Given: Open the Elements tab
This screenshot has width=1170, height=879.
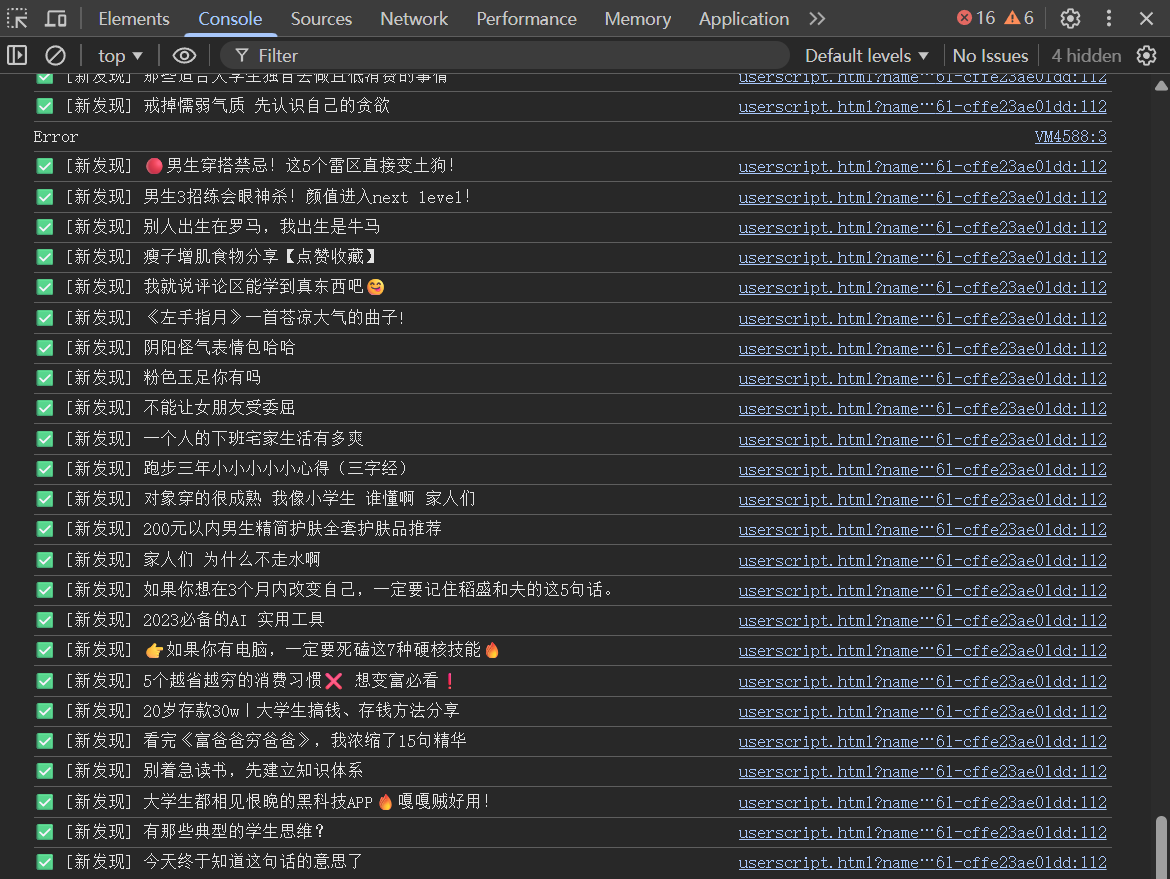Looking at the screenshot, I should pyautogui.click(x=134, y=18).
